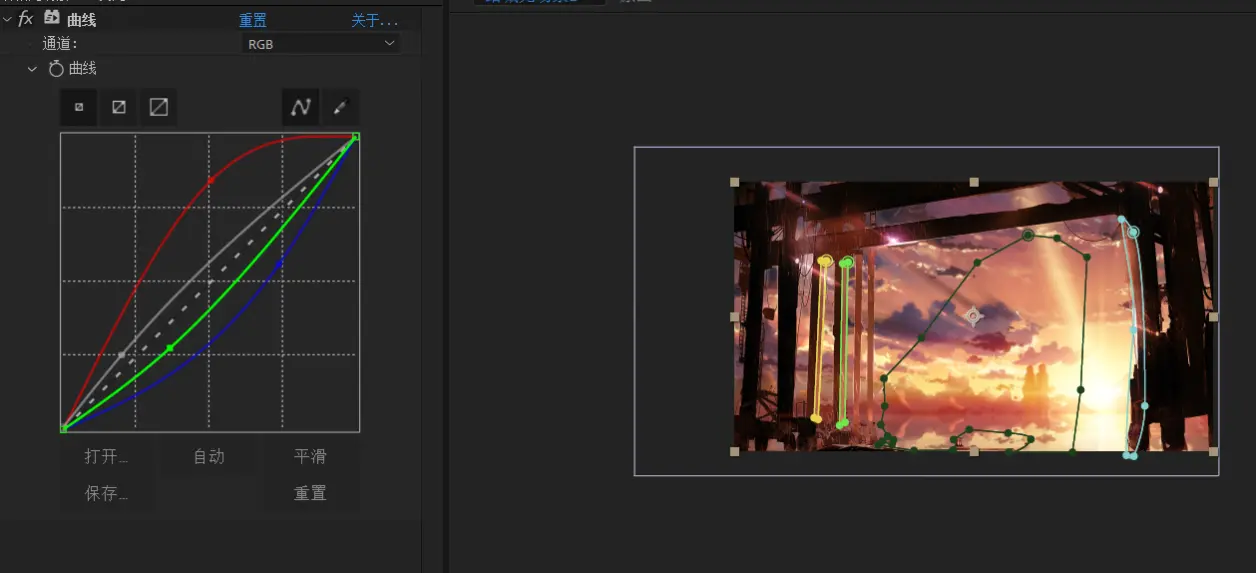Click the 通道: property label
Image resolution: width=1256 pixels, height=573 pixels.
tap(60, 44)
